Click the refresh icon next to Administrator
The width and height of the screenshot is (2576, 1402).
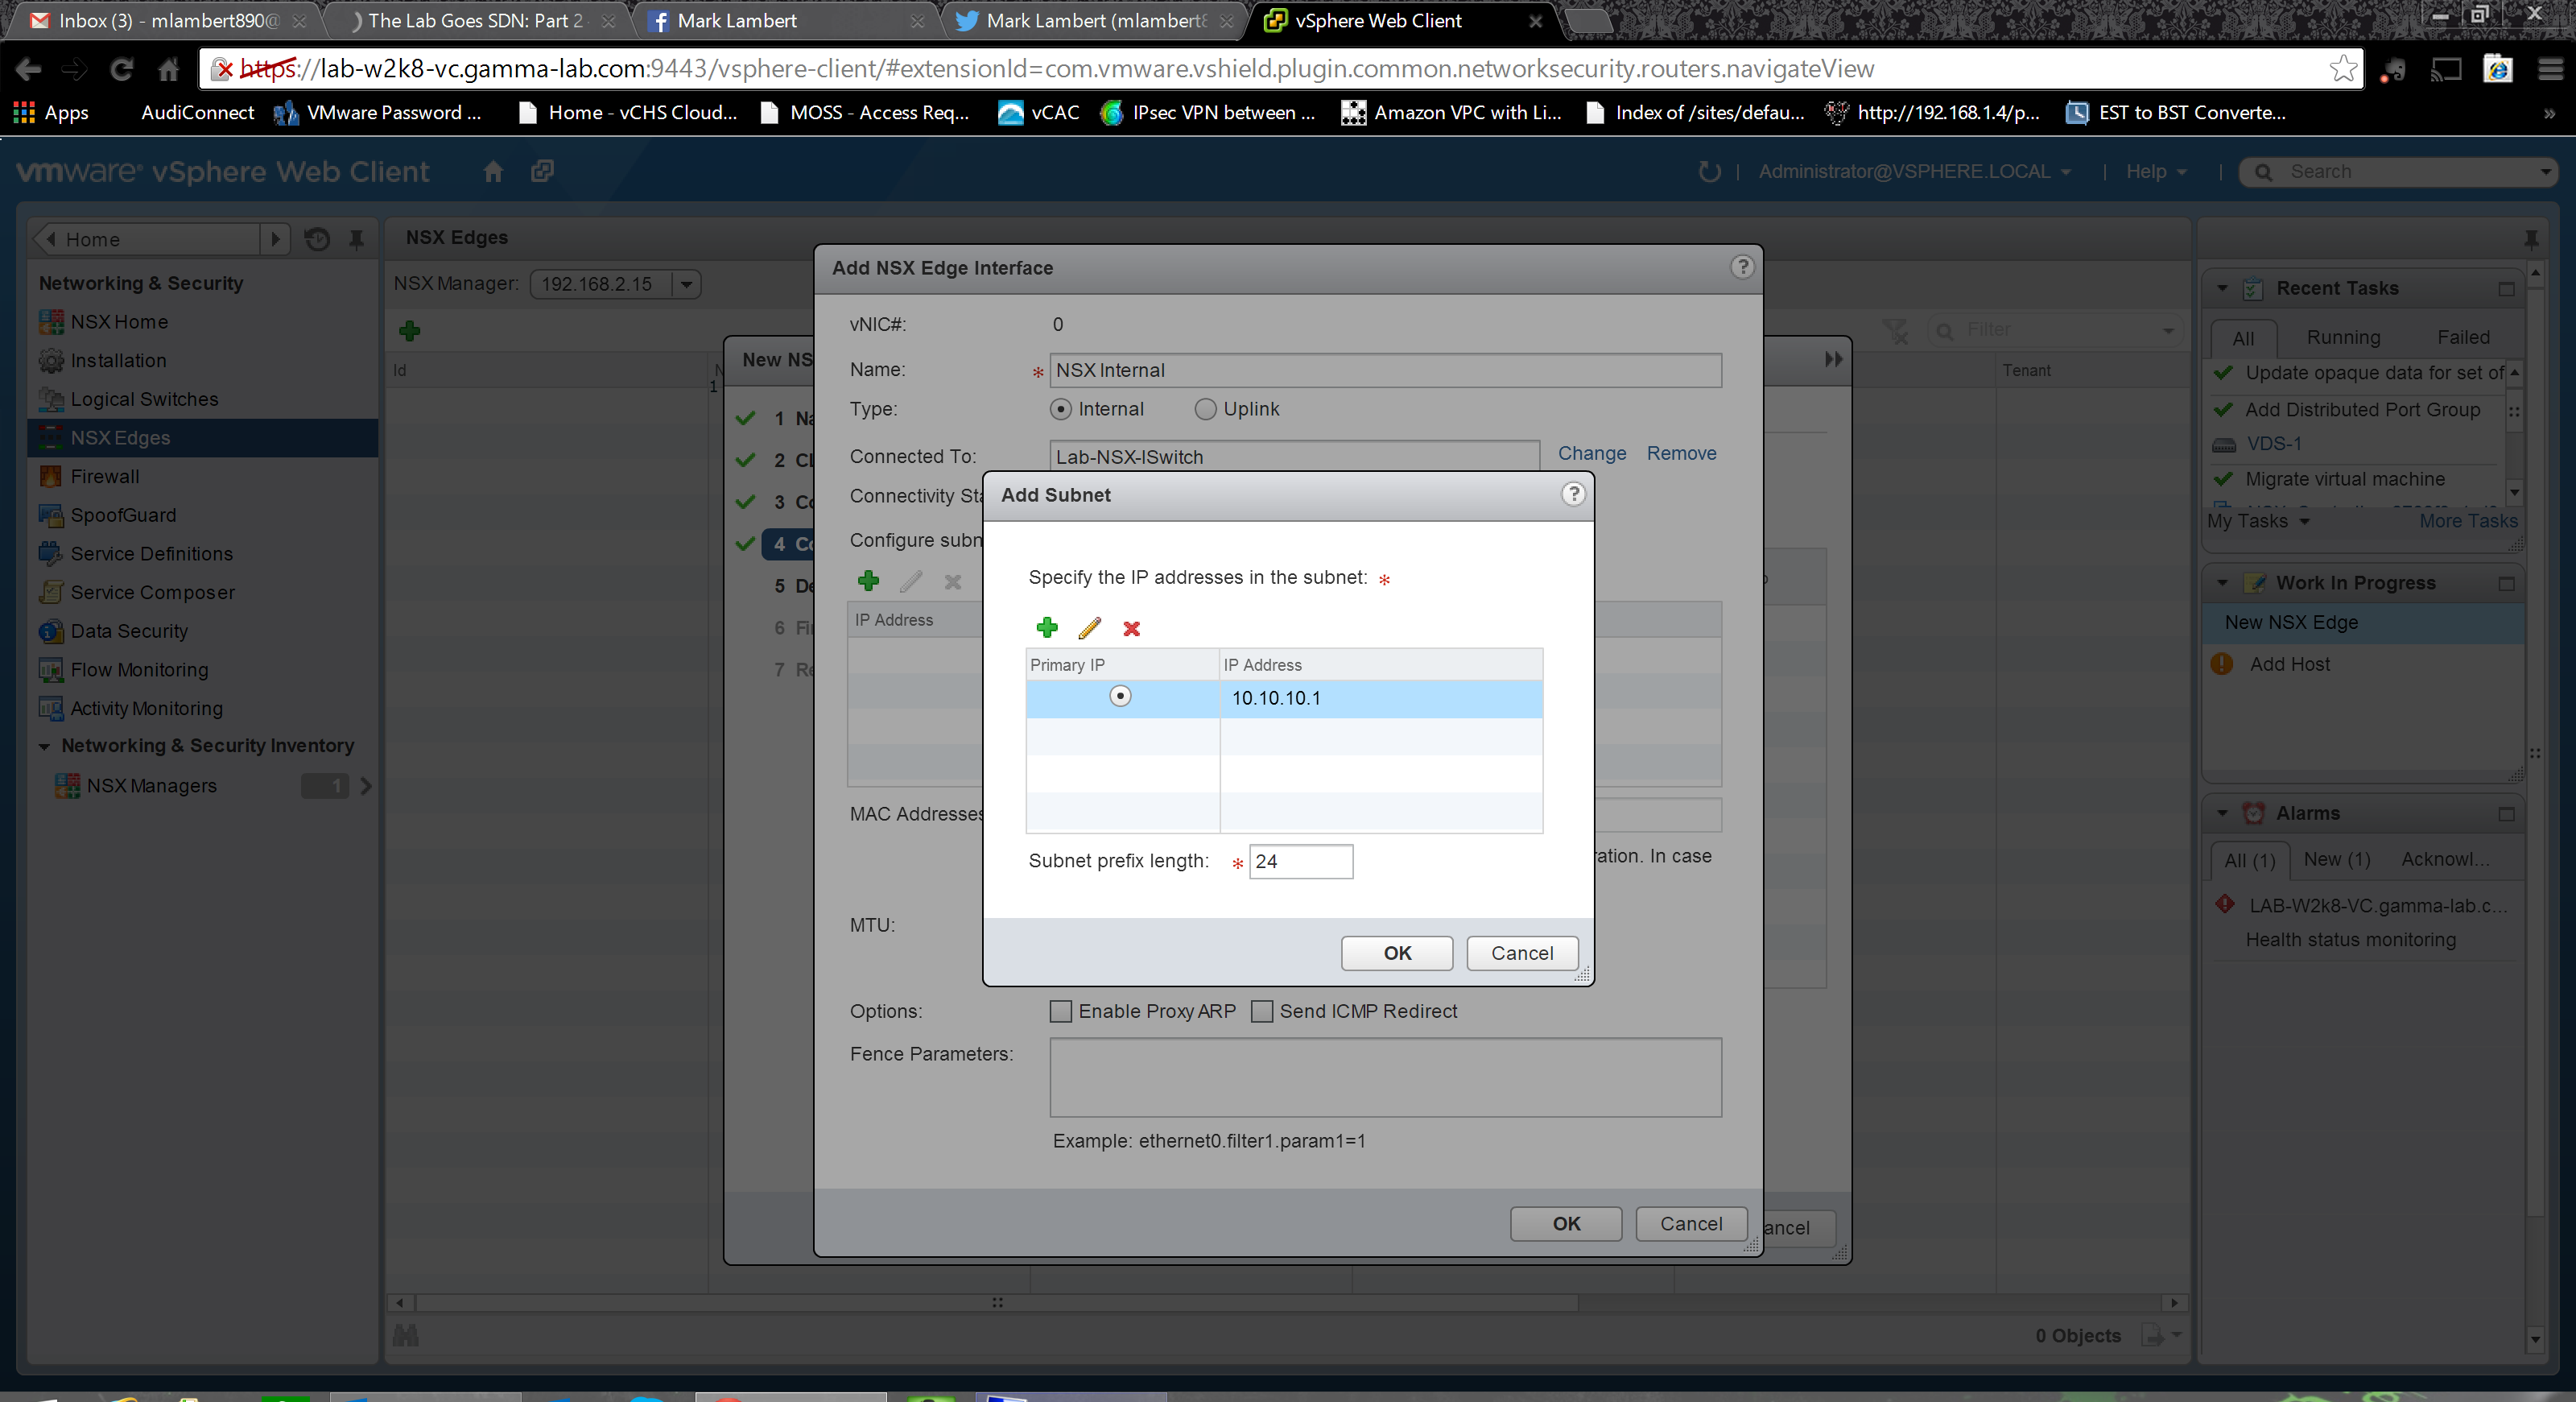click(1709, 171)
